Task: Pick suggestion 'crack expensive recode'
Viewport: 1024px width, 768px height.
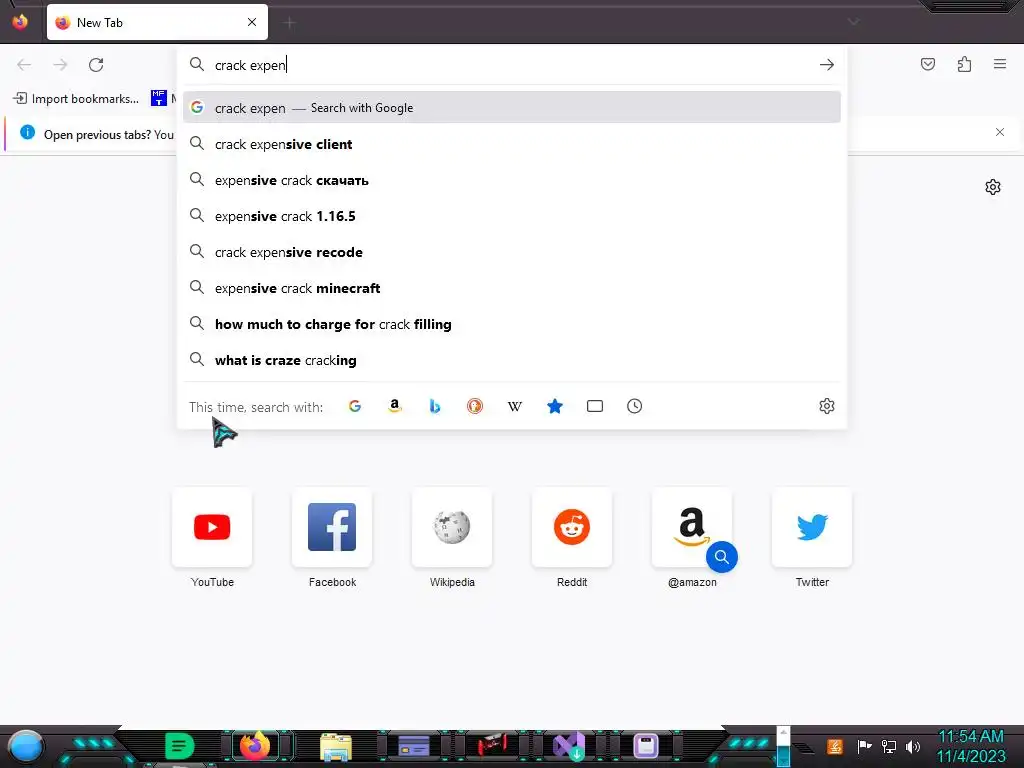Action: click(511, 251)
